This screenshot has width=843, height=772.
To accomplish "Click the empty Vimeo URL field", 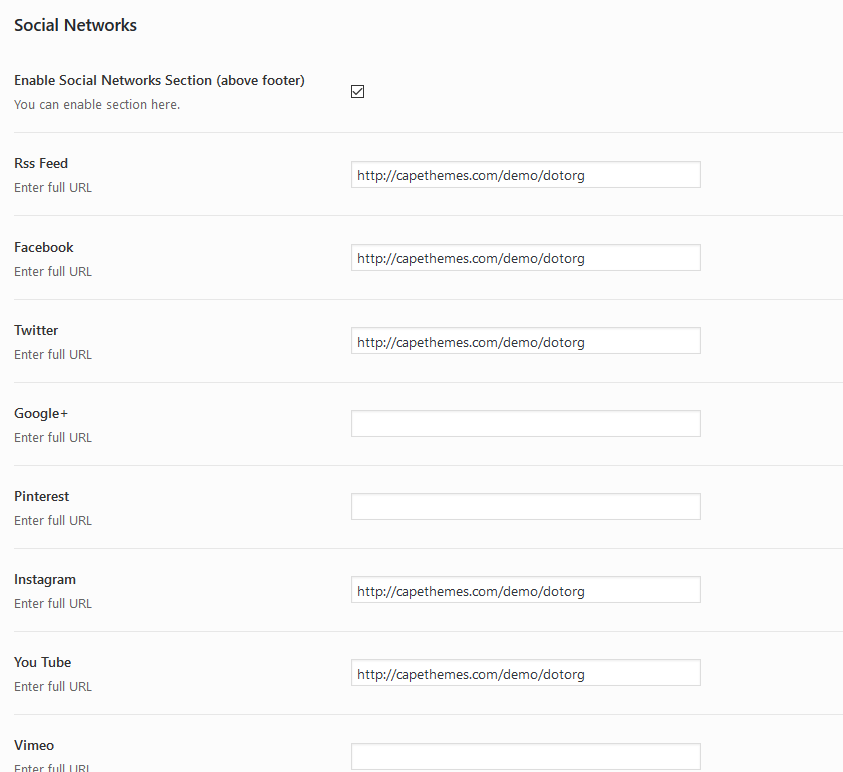I will click(x=525, y=756).
